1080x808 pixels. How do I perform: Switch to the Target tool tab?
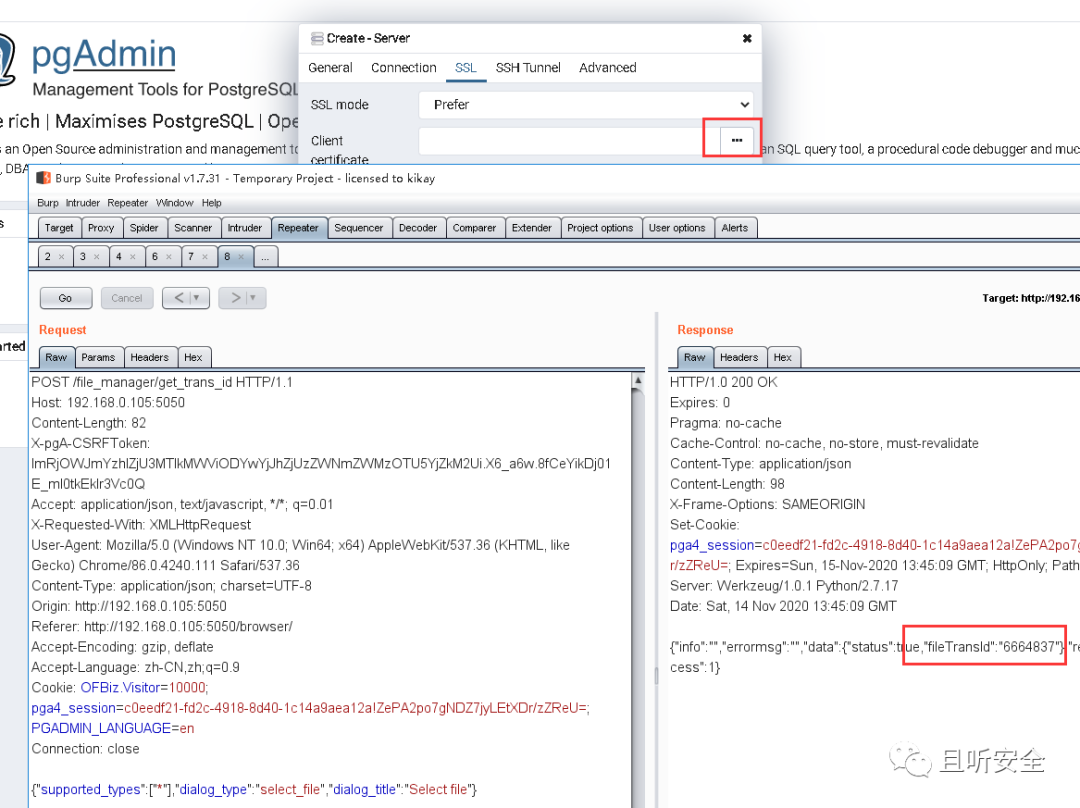point(59,228)
